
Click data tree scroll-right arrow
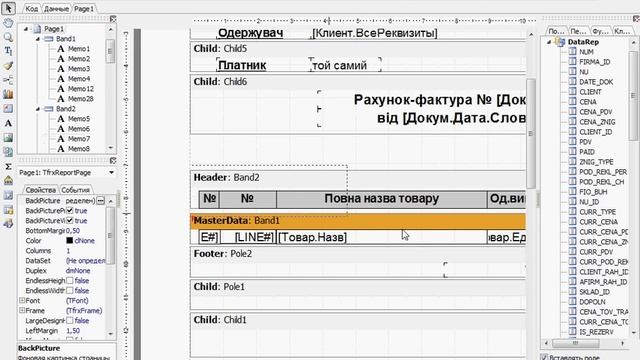coord(622,343)
